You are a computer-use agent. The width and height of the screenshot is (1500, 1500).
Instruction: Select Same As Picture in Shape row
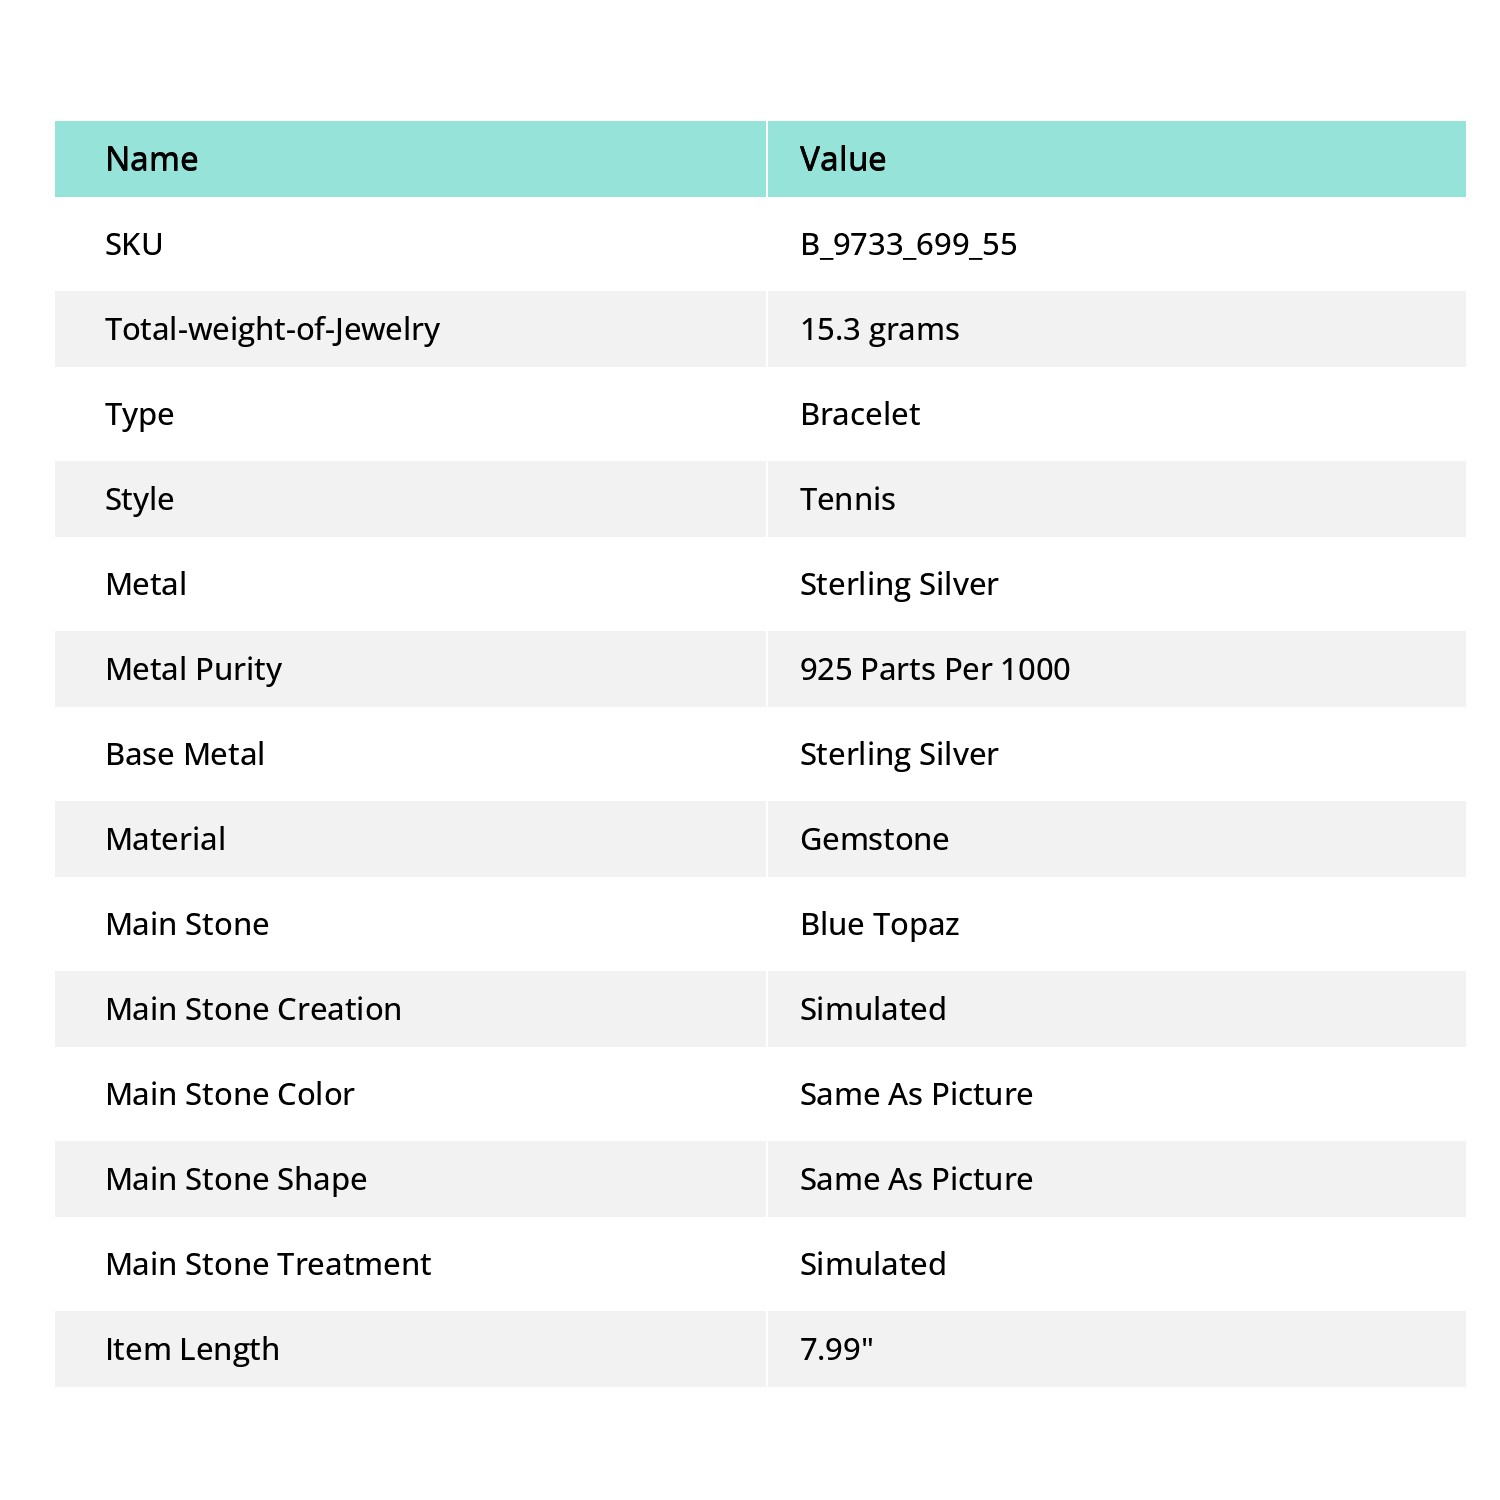[x=916, y=1179]
